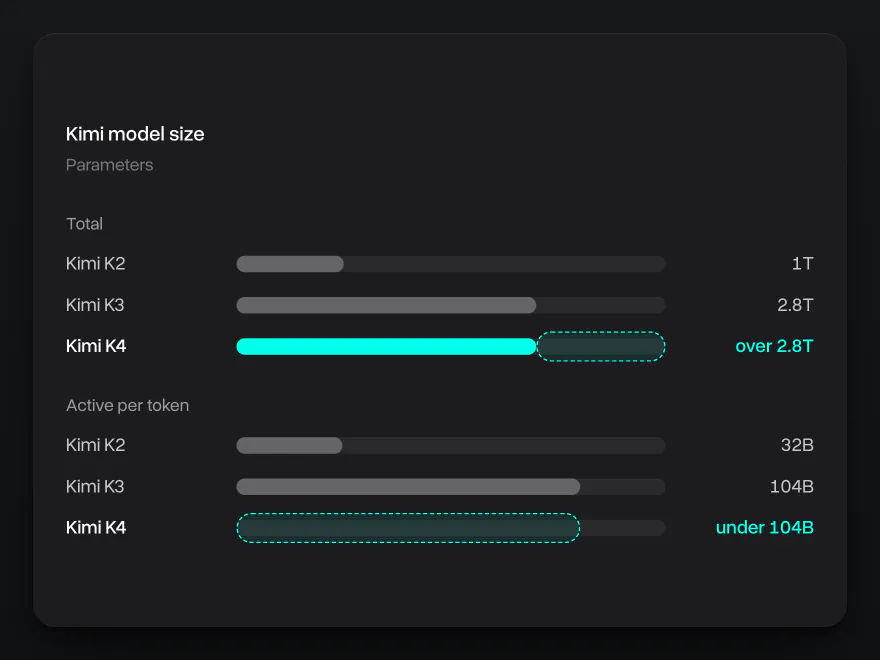The image size is (880, 660).
Task: Select Kimi K2 label under Active per token
Action: [95, 445]
